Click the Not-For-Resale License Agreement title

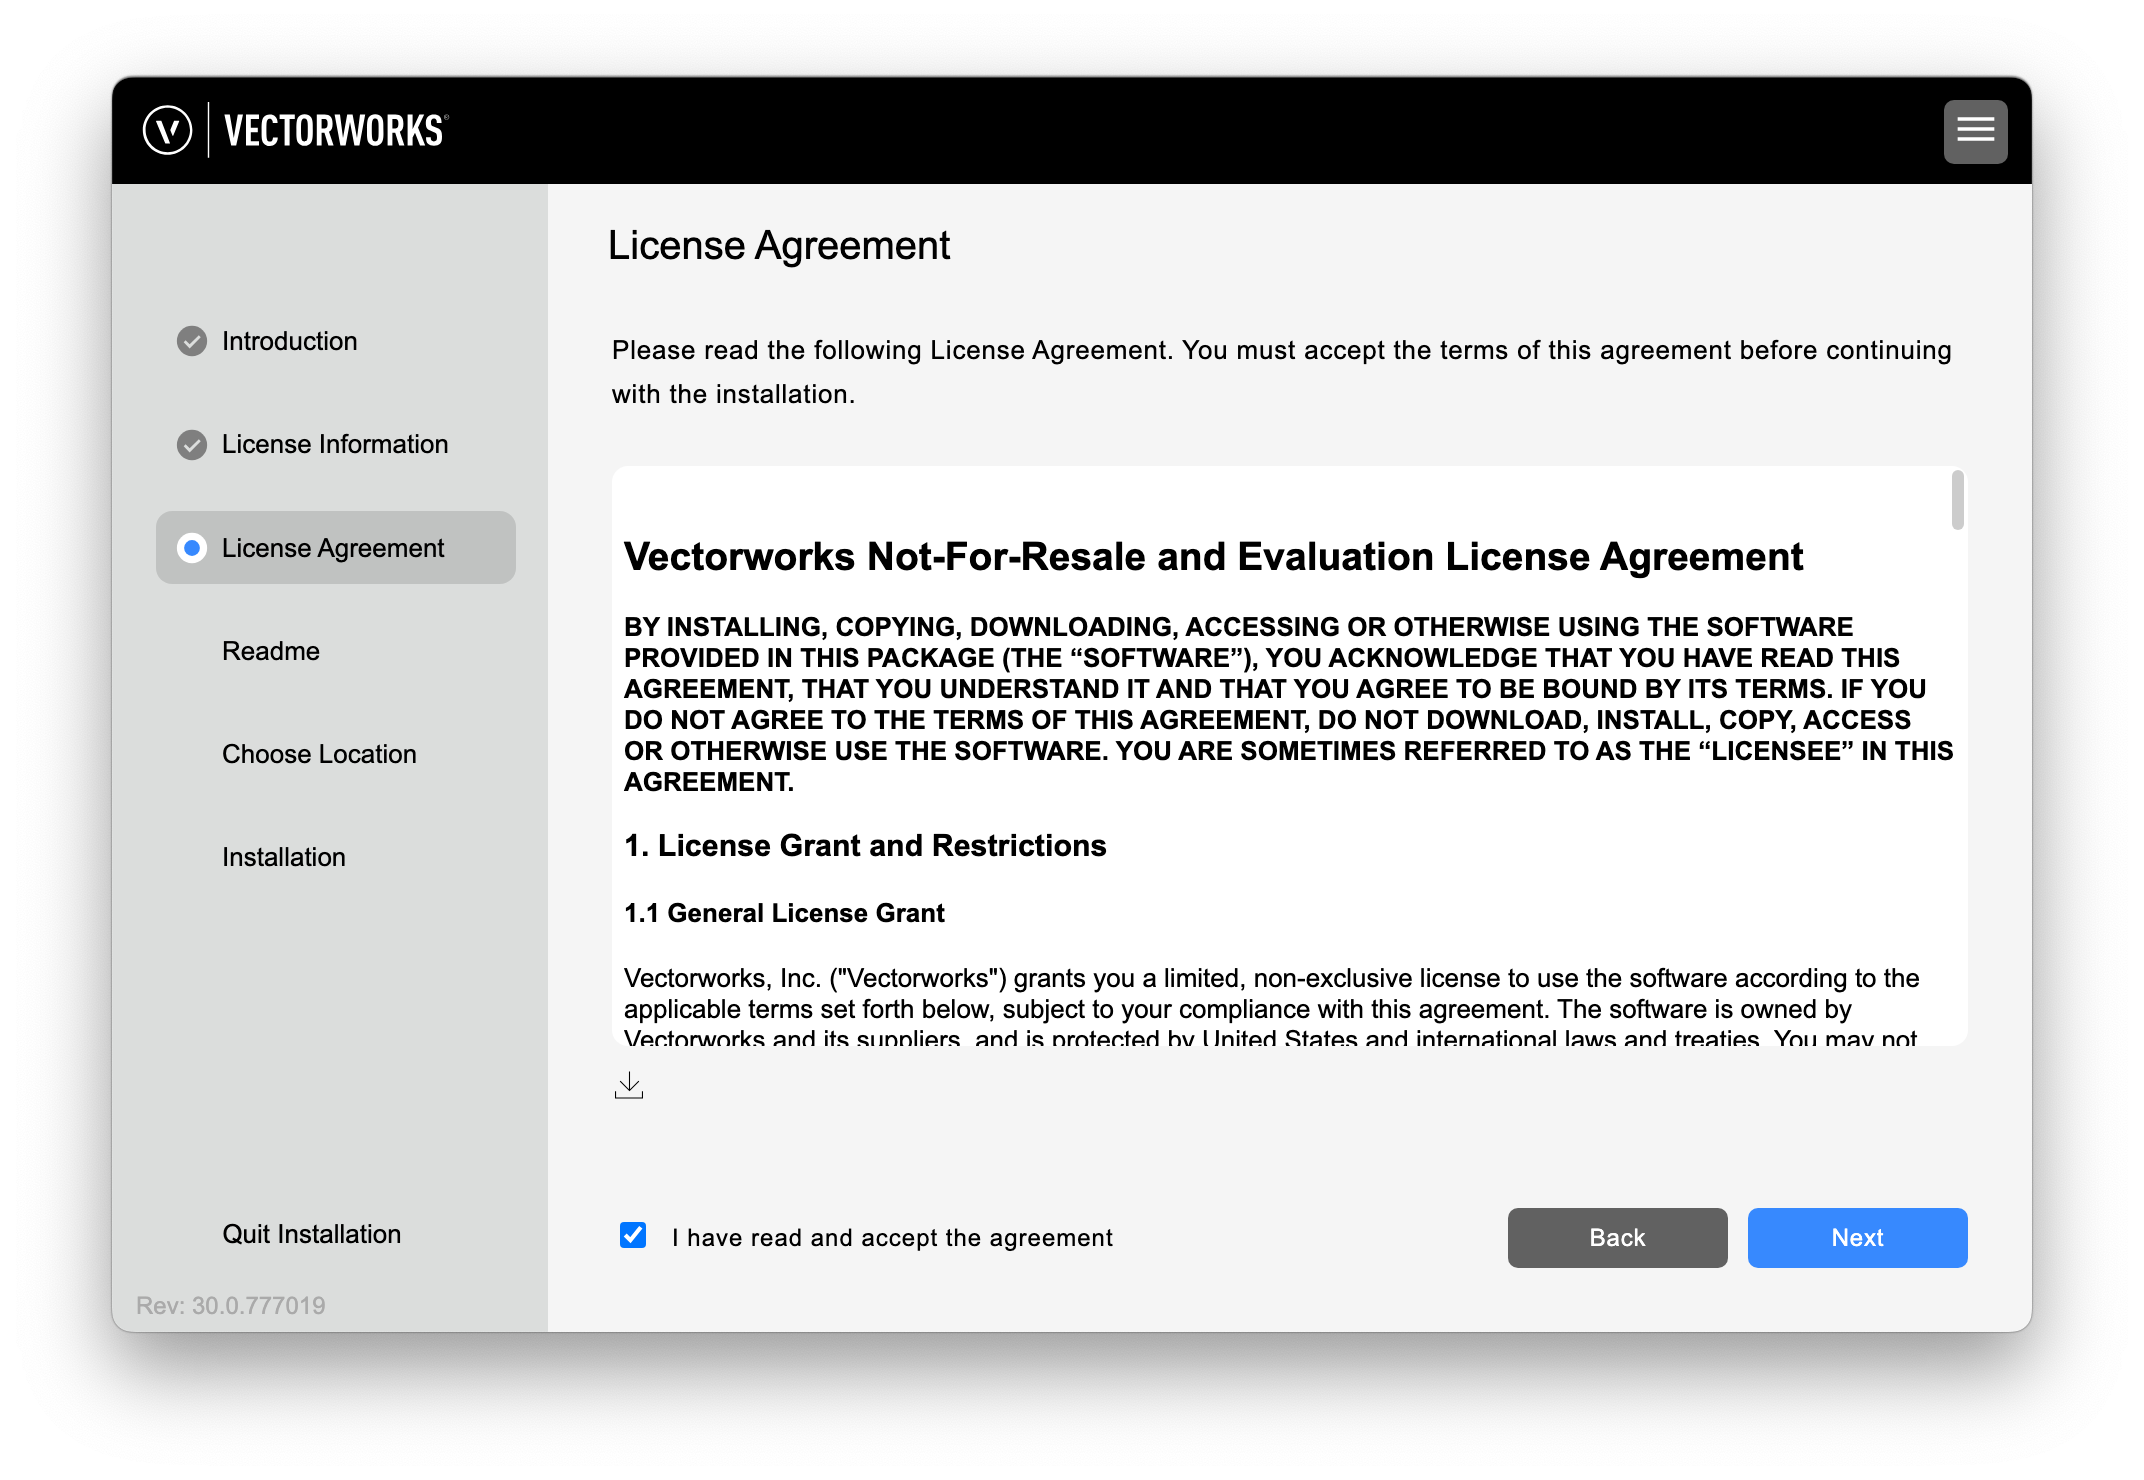pyautogui.click(x=1213, y=557)
